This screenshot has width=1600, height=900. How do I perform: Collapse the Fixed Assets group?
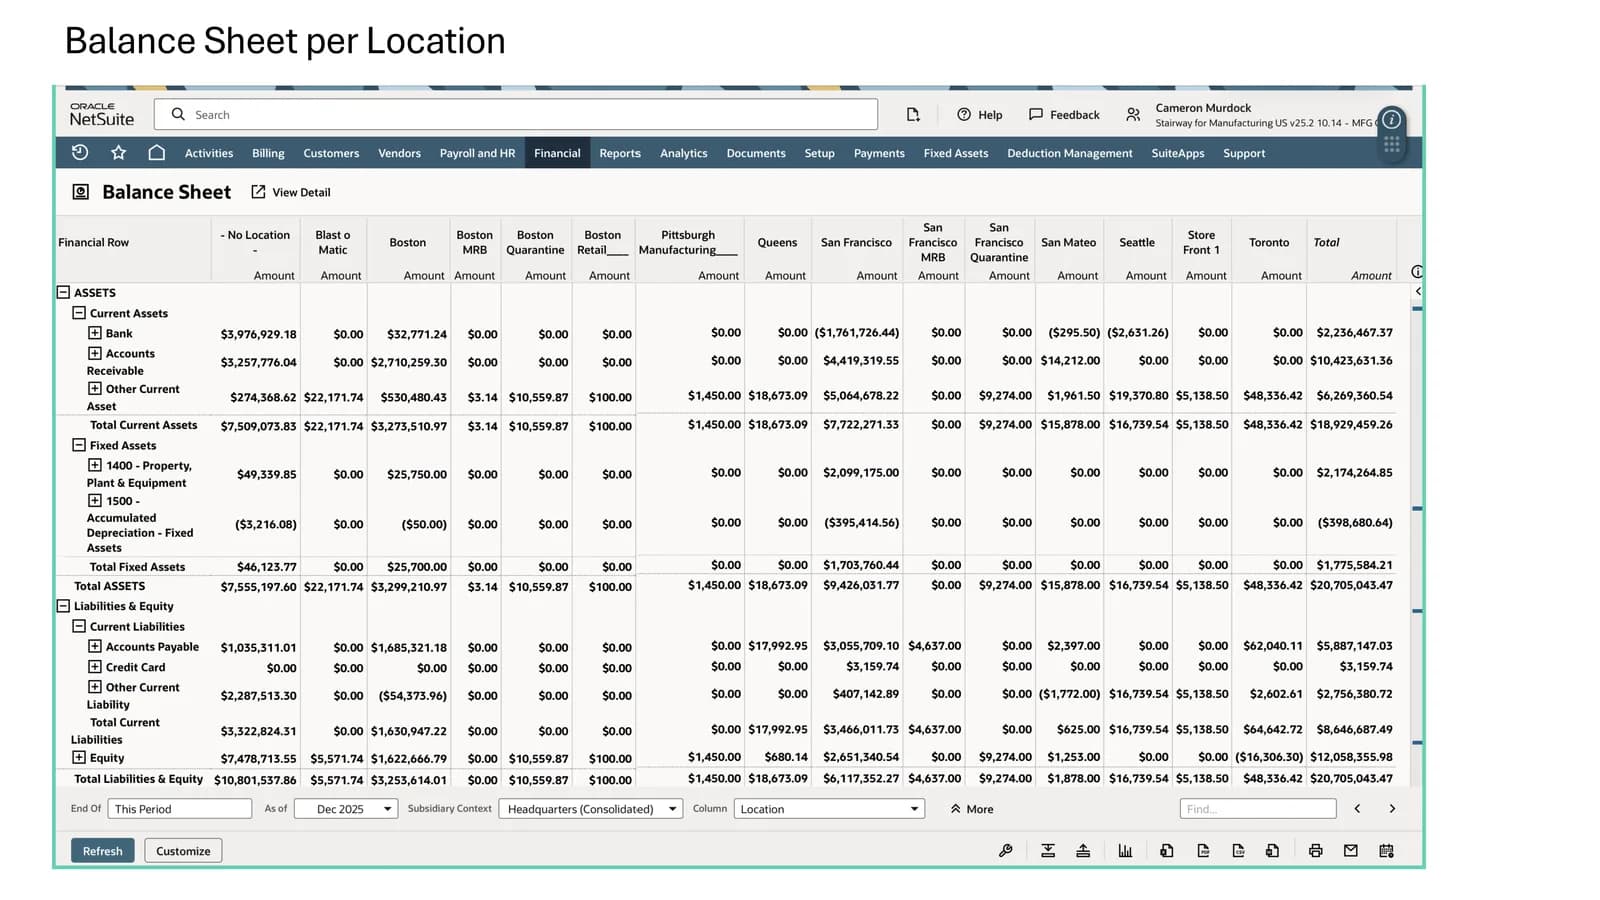[x=79, y=444]
